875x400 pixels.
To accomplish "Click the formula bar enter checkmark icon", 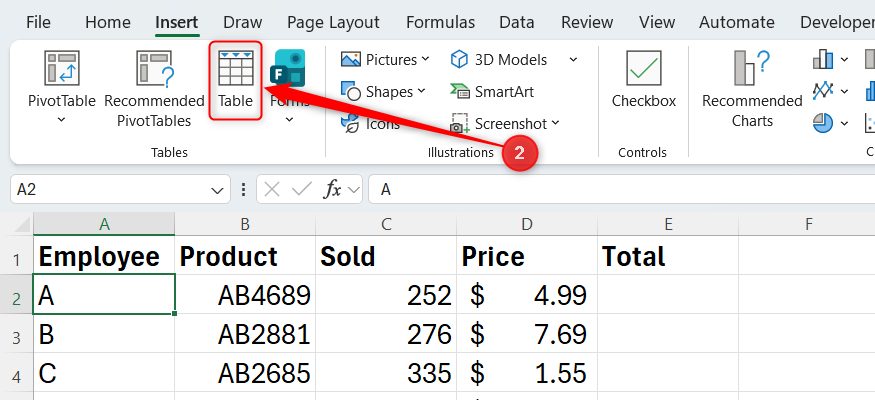I will [302, 190].
